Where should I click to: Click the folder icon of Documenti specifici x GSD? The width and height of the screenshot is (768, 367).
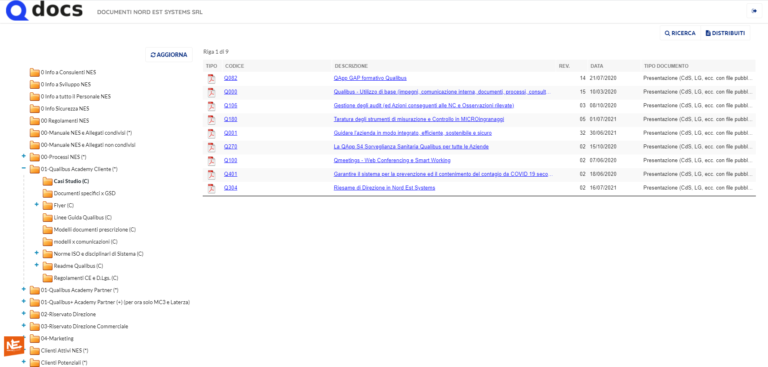[47, 194]
